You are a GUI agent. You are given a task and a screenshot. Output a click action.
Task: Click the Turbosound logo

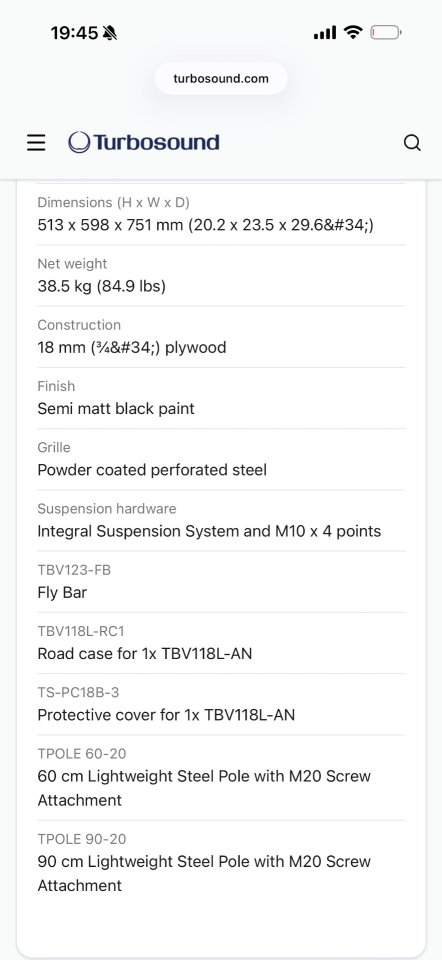(144, 142)
